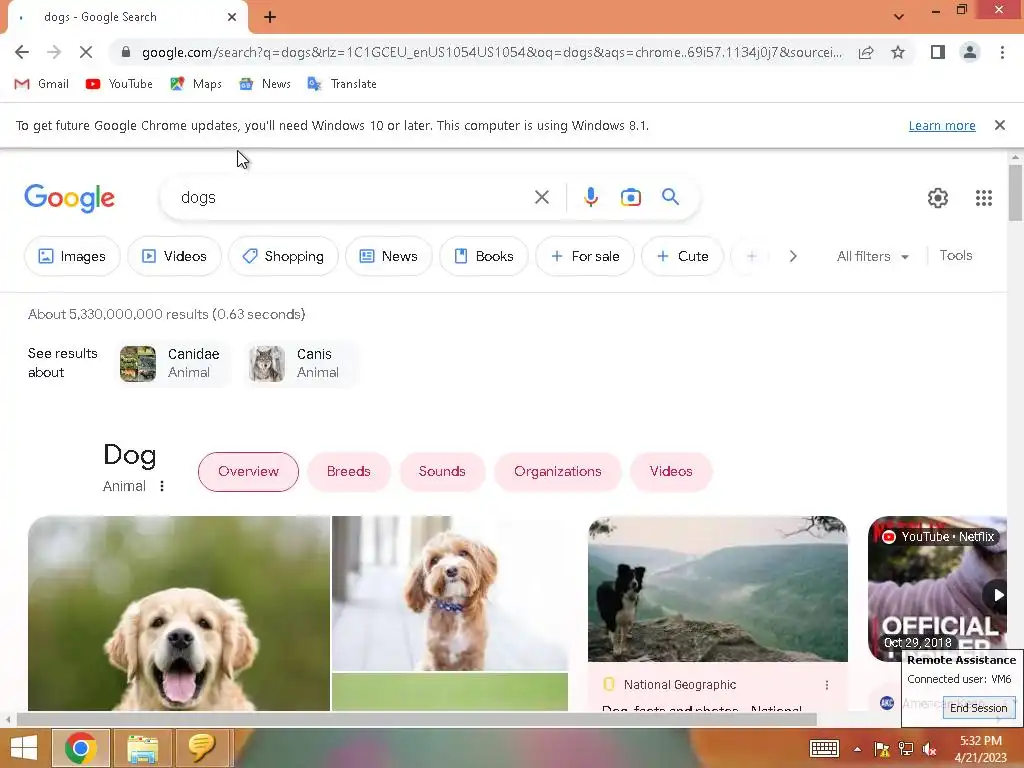Open Chrome three-dot menu
The height and width of the screenshot is (768, 1024).
coord(1002,52)
